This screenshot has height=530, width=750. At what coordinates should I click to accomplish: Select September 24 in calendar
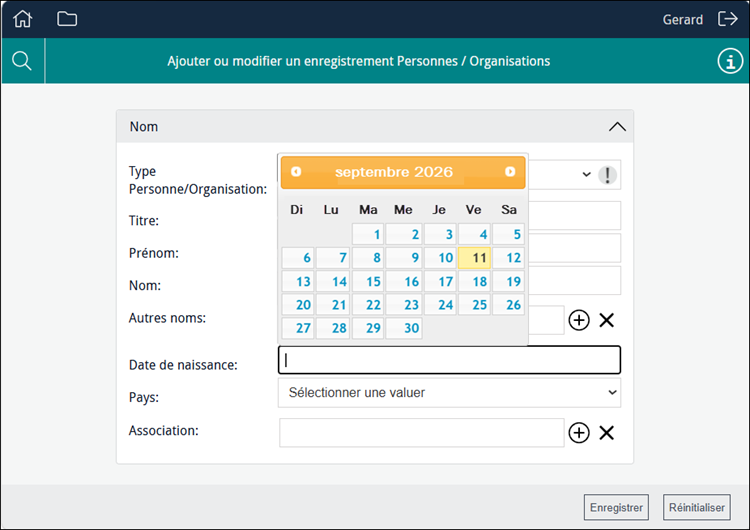tap(440, 305)
